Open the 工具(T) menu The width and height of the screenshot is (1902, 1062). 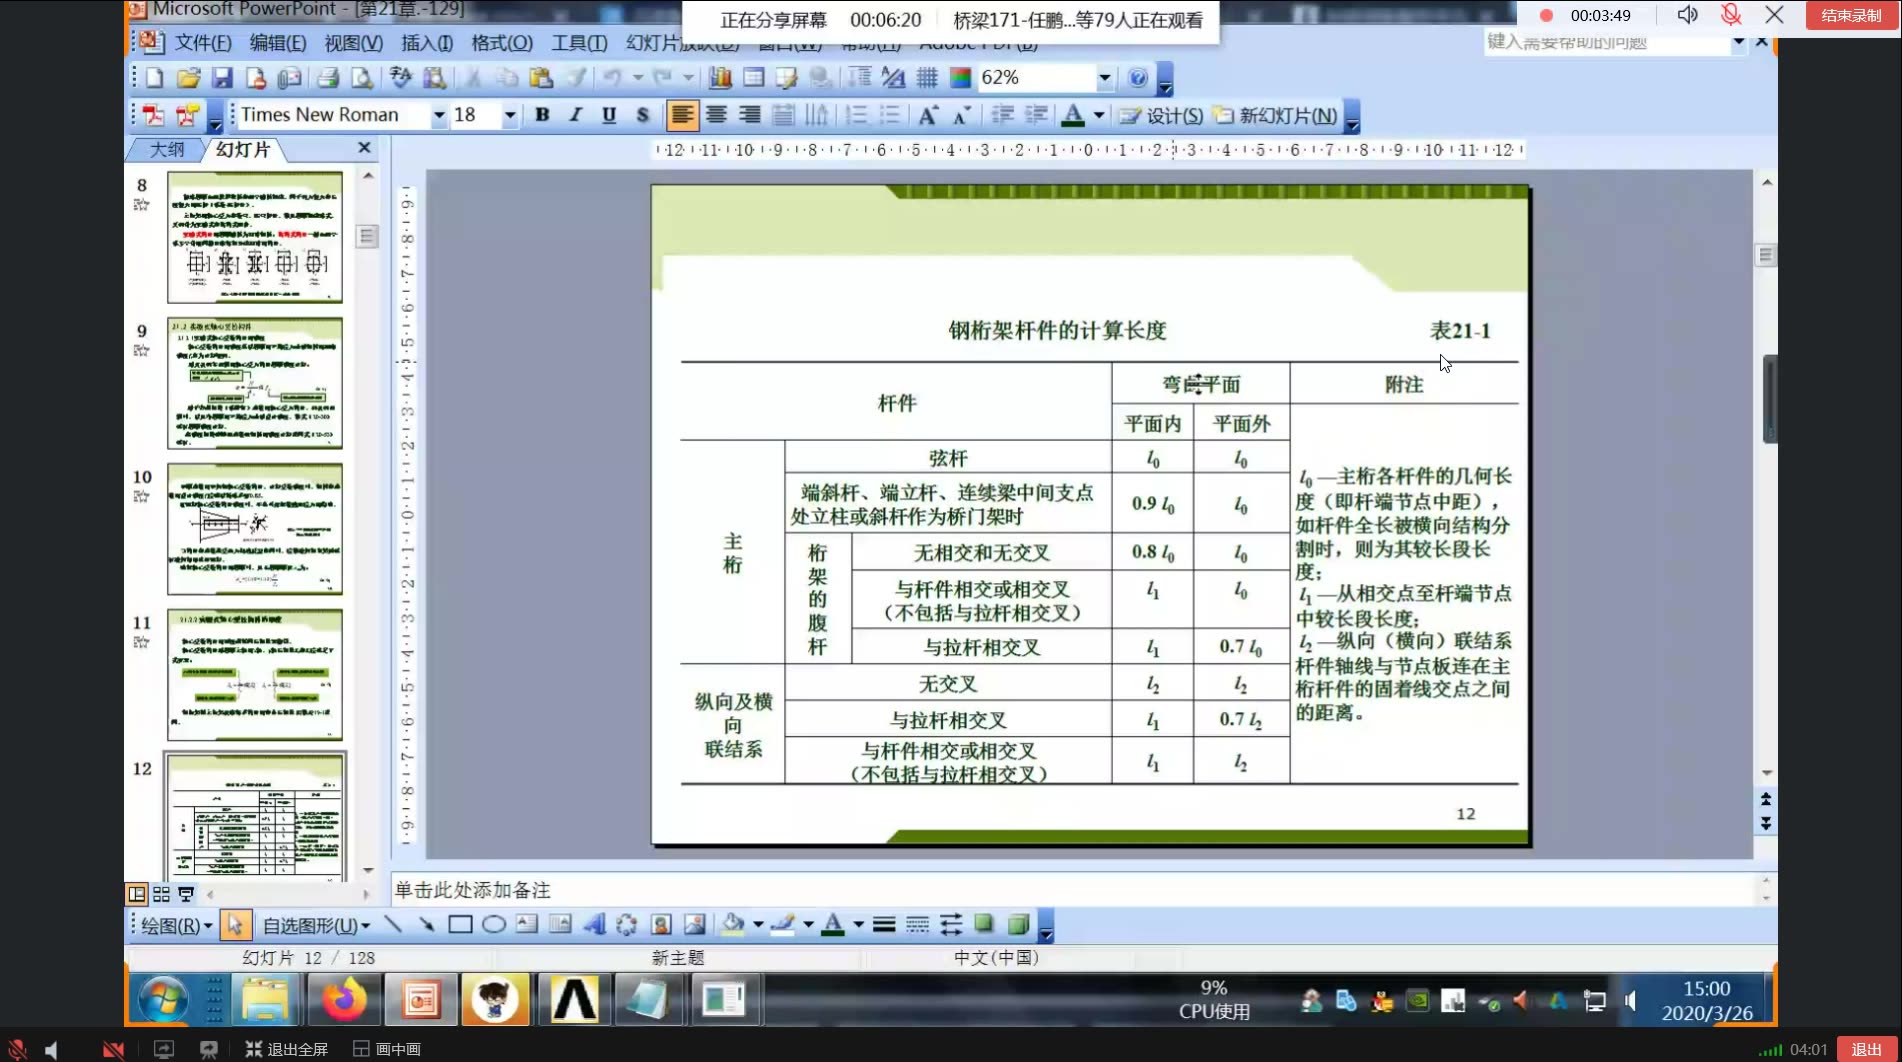point(579,43)
